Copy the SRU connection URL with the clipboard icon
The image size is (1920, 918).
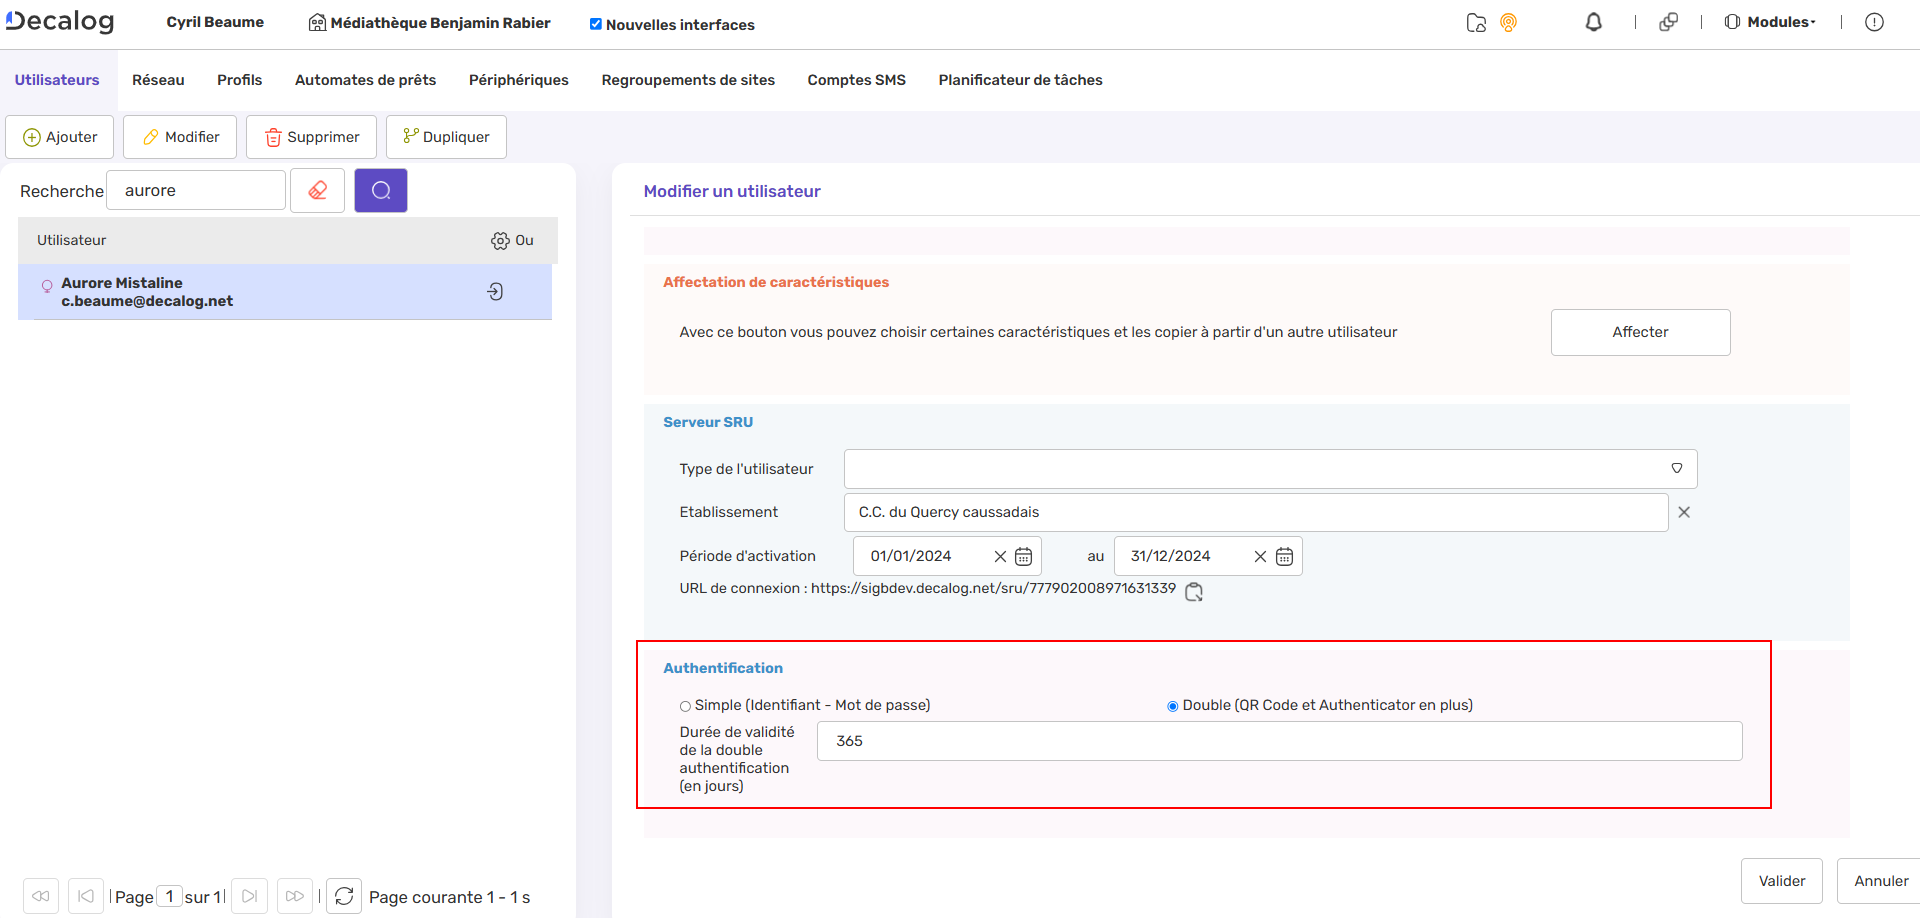[1193, 592]
